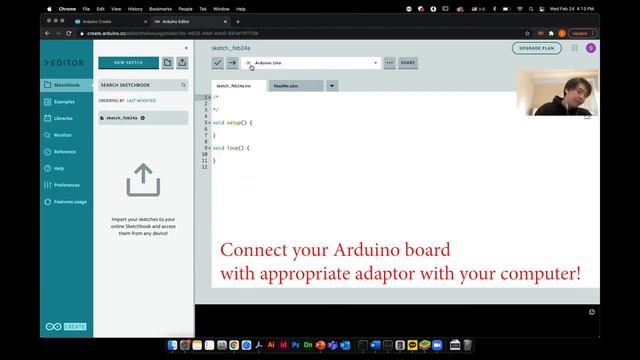
Task: Reload the page in Chrome
Action: point(69,33)
